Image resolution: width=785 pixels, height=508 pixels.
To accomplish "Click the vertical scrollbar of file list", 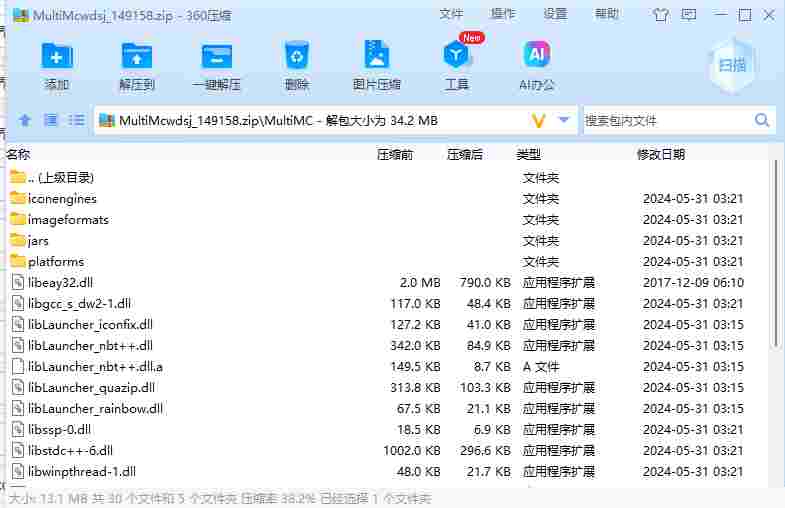I will [776, 254].
